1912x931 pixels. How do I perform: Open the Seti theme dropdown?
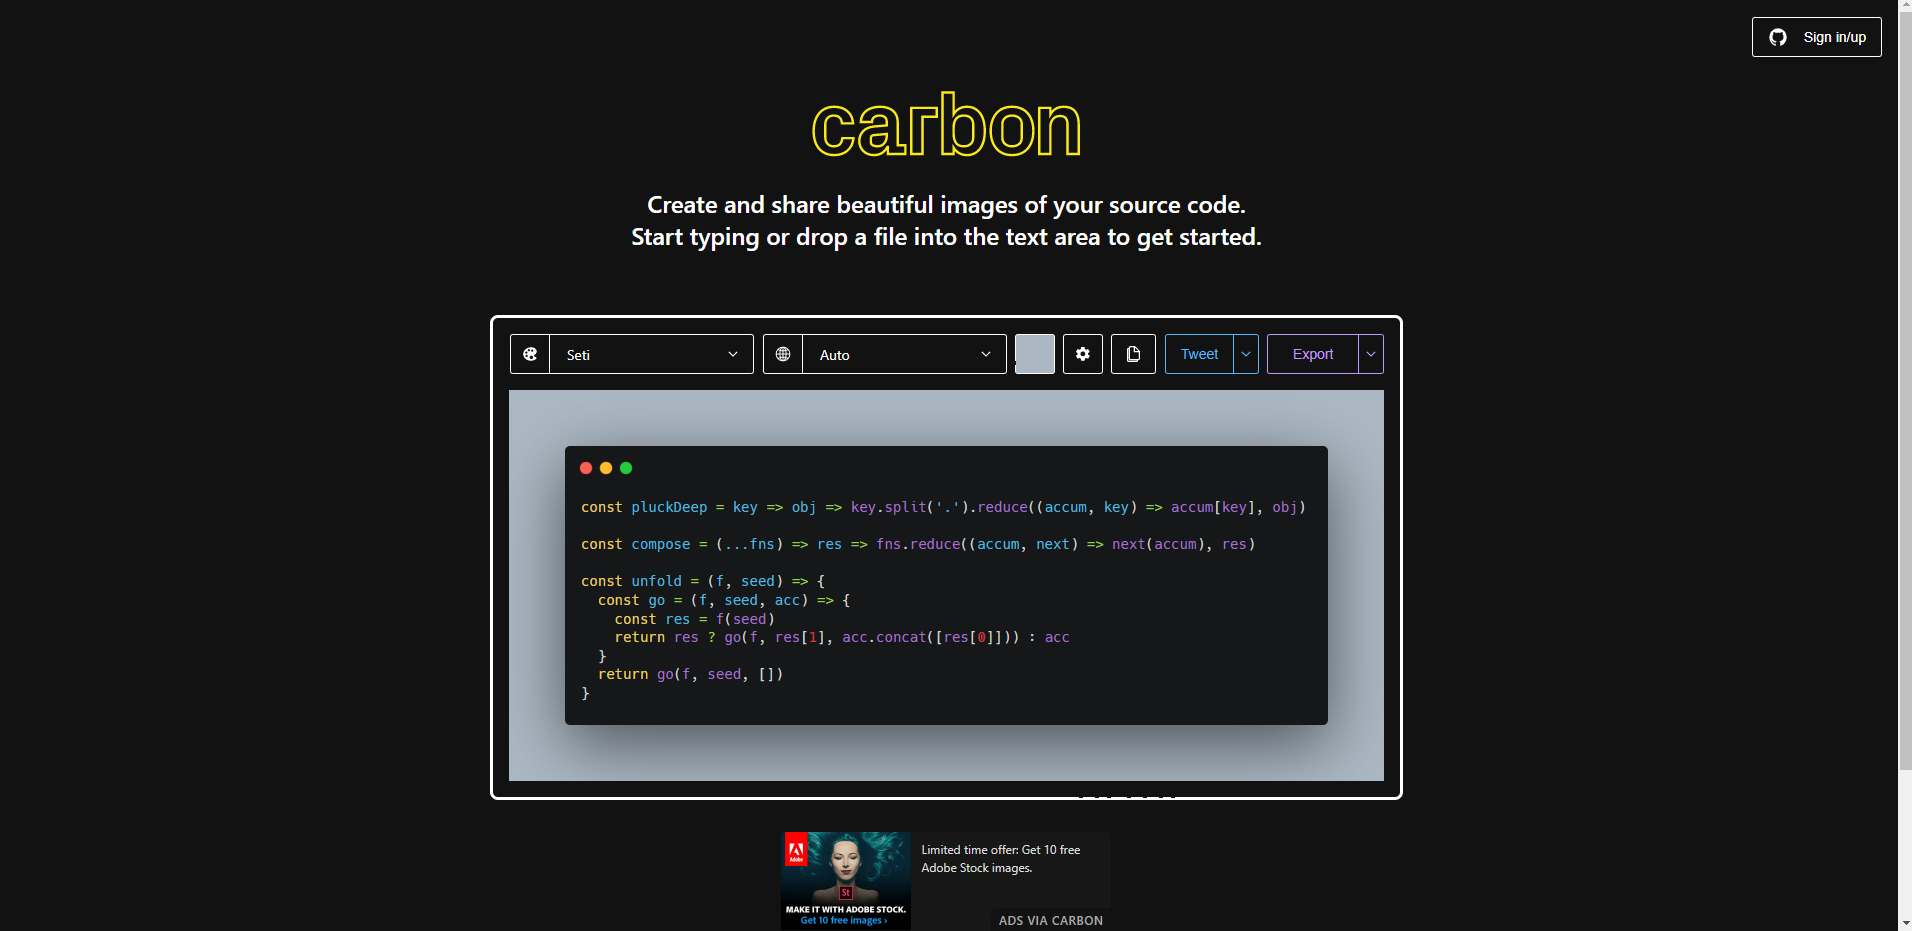(x=651, y=354)
